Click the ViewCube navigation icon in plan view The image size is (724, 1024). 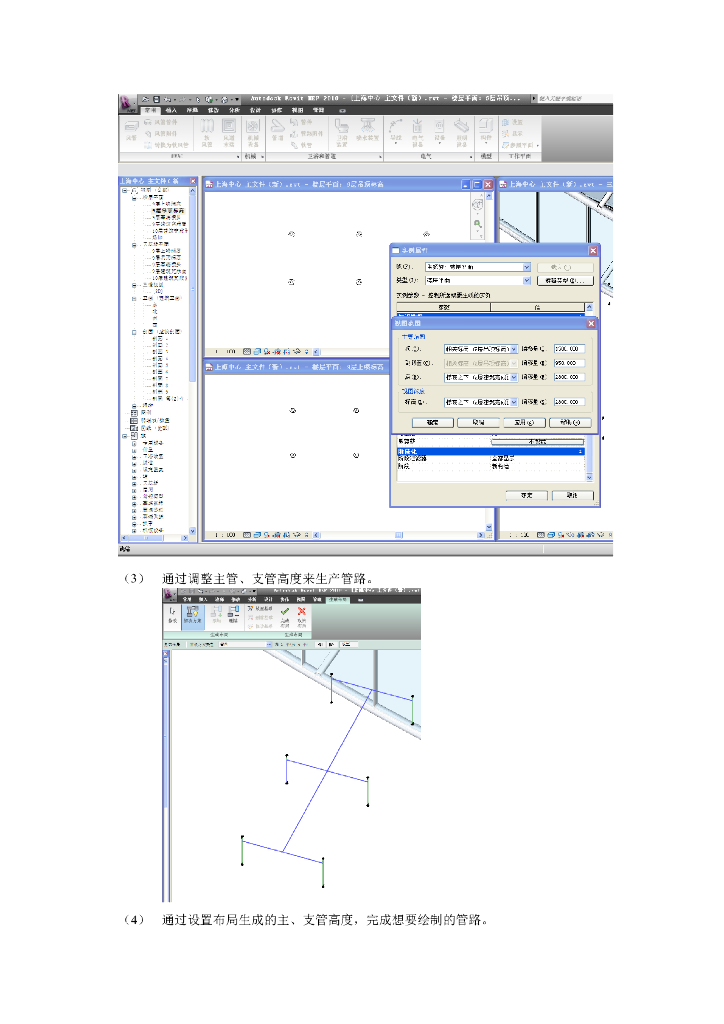point(478,206)
